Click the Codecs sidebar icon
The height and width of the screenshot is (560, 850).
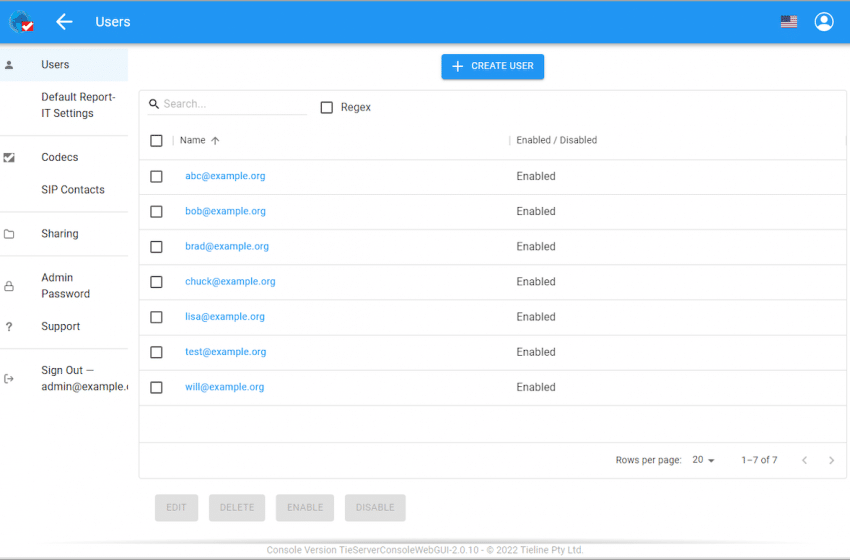coord(10,158)
